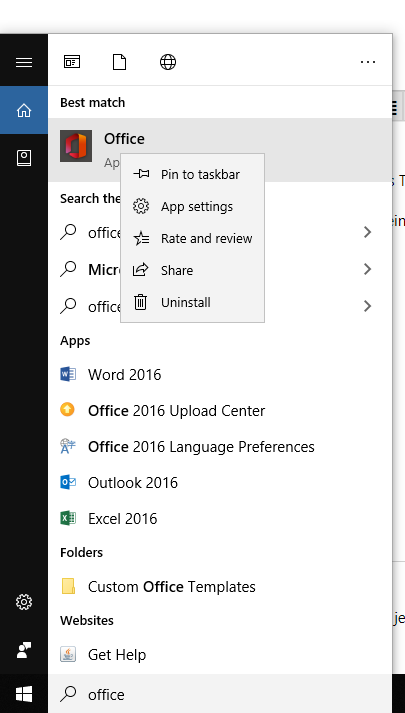Viewport: 405px width, 713px height.
Task: Choose Pin to taskbar from context menu
Action: [192, 174]
